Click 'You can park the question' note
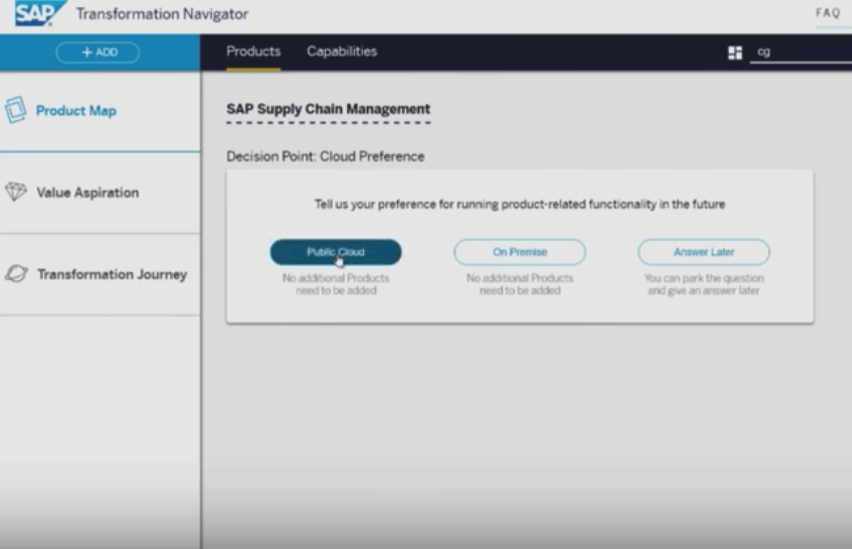 tap(704, 284)
